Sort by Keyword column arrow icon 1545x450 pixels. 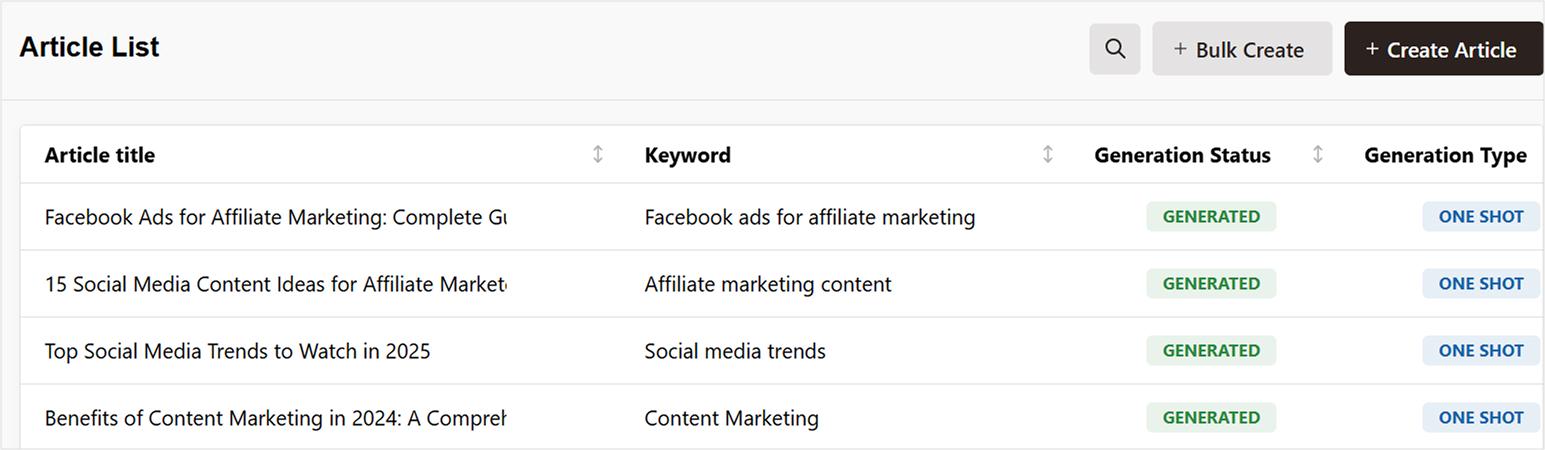pyautogui.click(x=1048, y=154)
